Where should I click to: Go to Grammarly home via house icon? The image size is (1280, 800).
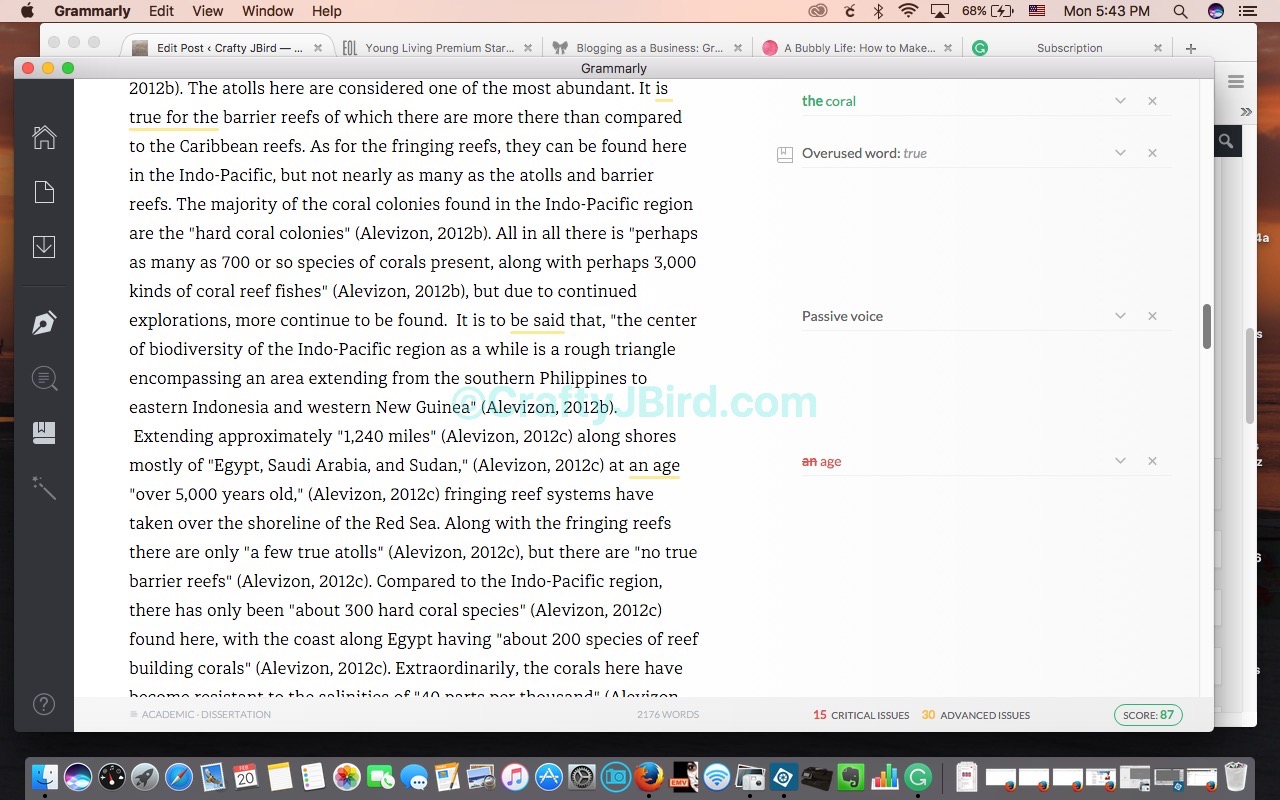point(44,137)
